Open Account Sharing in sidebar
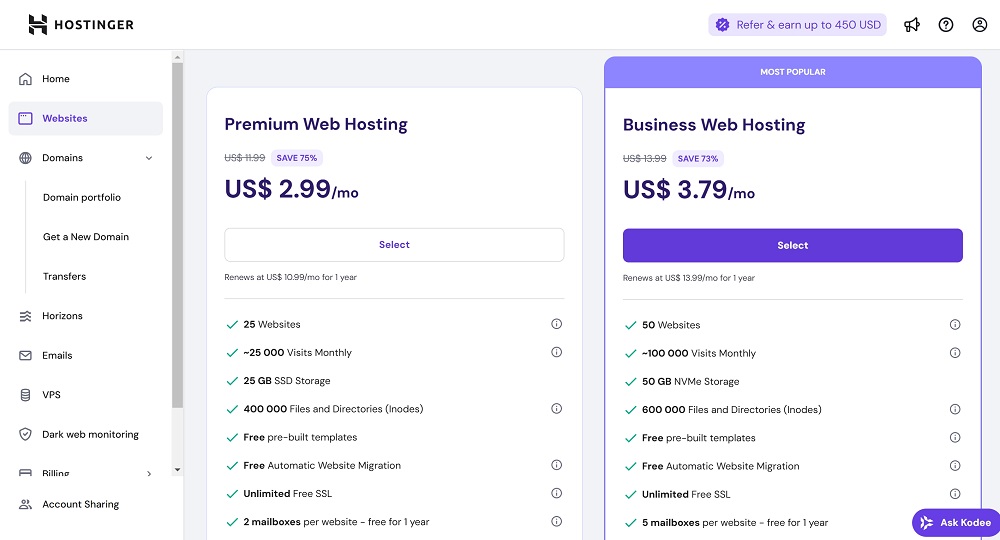 (x=80, y=504)
